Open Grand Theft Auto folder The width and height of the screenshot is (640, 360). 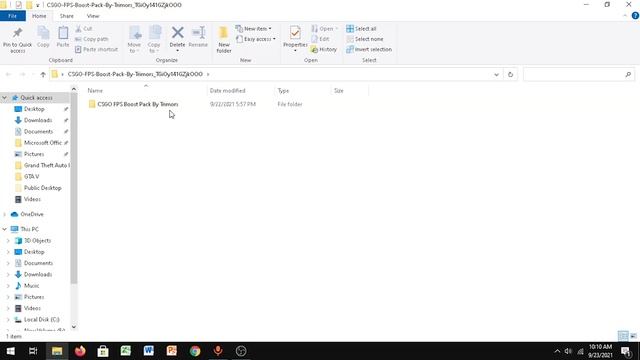42,165
